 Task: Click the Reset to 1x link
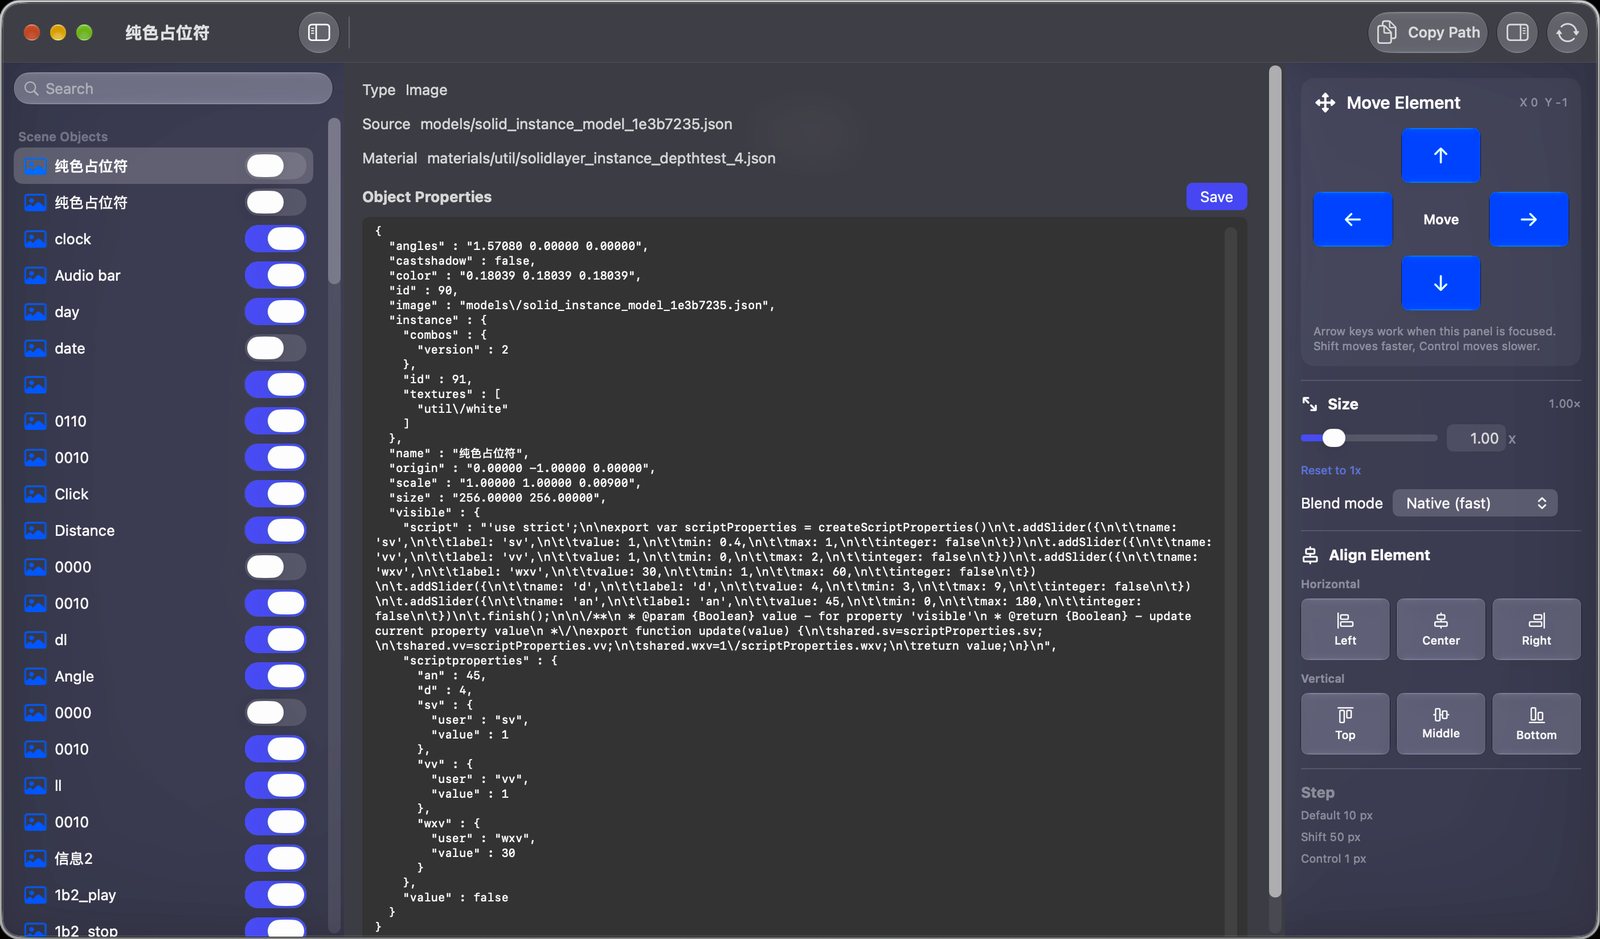(x=1330, y=470)
